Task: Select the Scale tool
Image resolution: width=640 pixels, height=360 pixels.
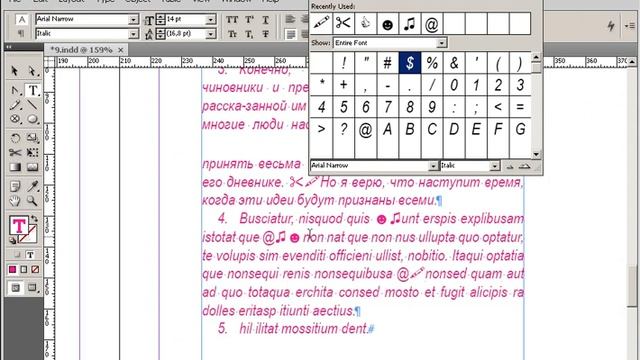Action: (32, 138)
